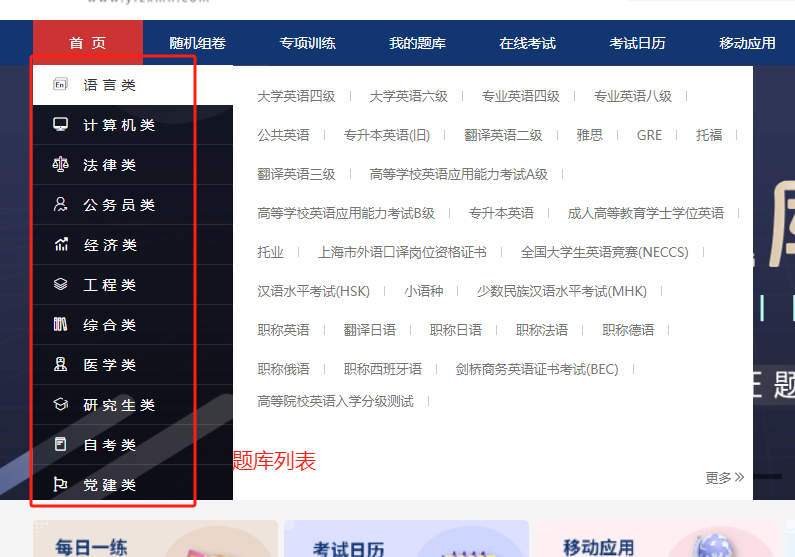The width and height of the screenshot is (795, 557).
Task: Select the 经济类 category label
Action: (110, 245)
